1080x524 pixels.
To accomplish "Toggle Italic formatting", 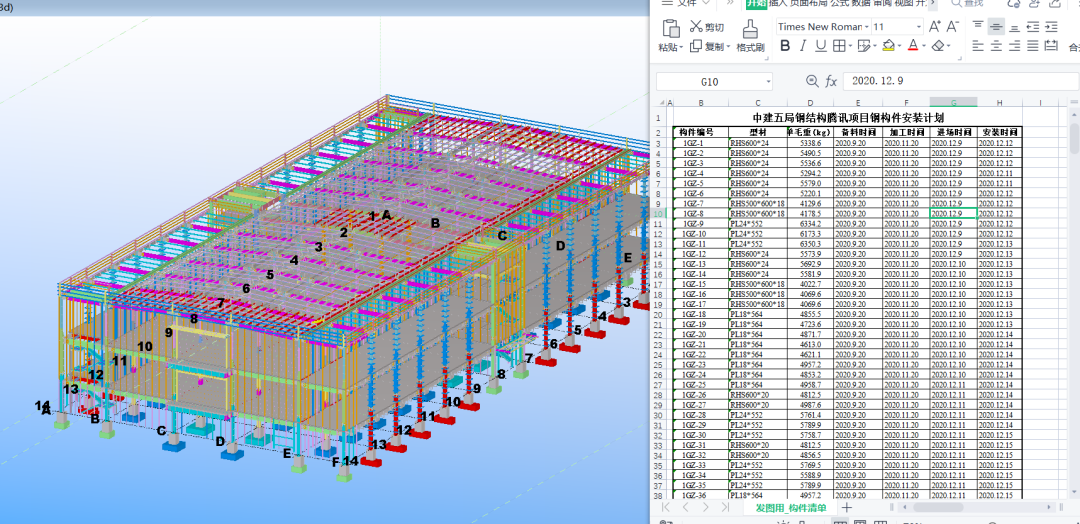I will pyautogui.click(x=802, y=46).
